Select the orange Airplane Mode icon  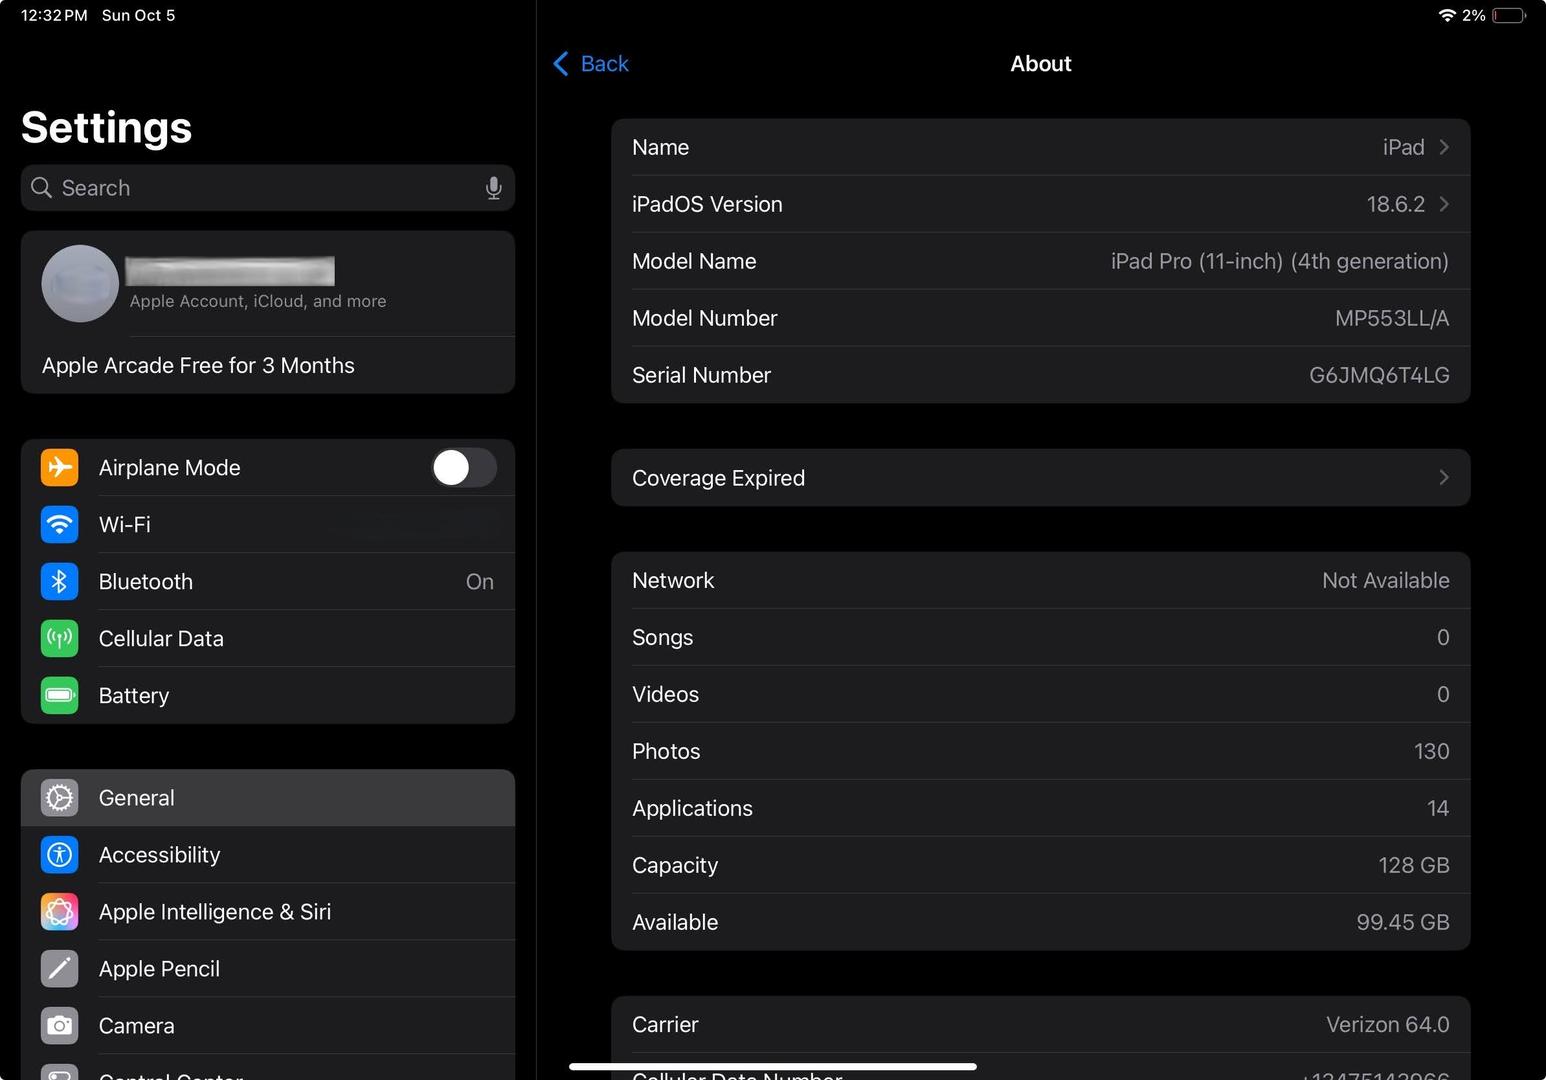pyautogui.click(x=59, y=467)
